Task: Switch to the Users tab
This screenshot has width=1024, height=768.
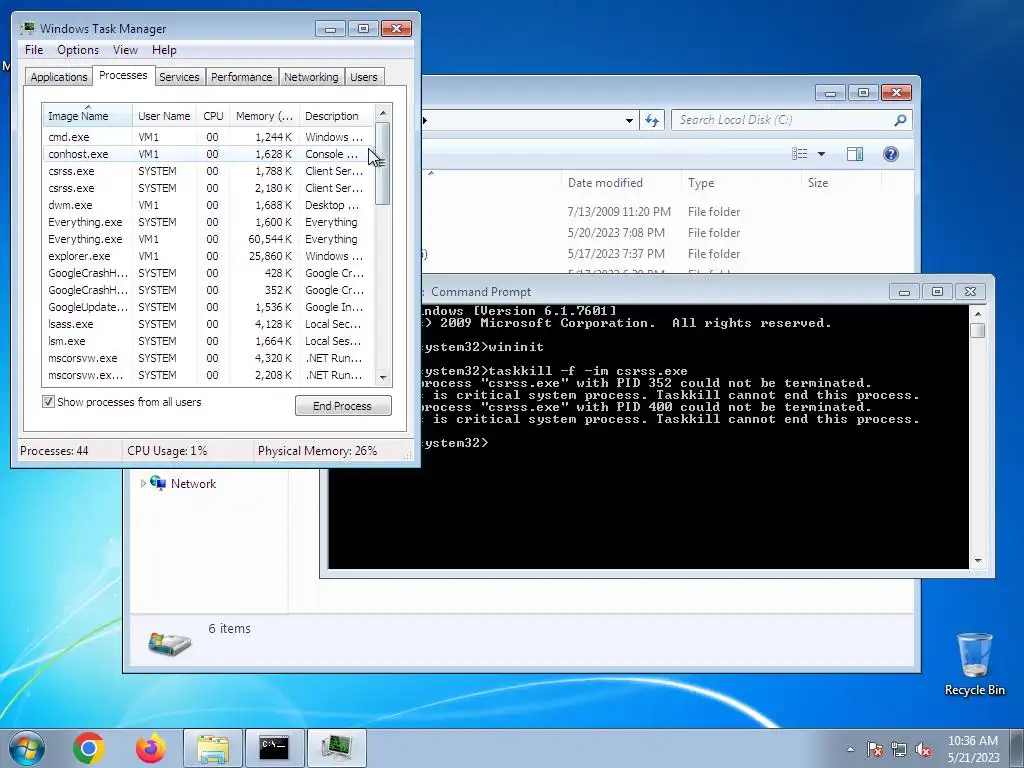Action: pos(364,77)
